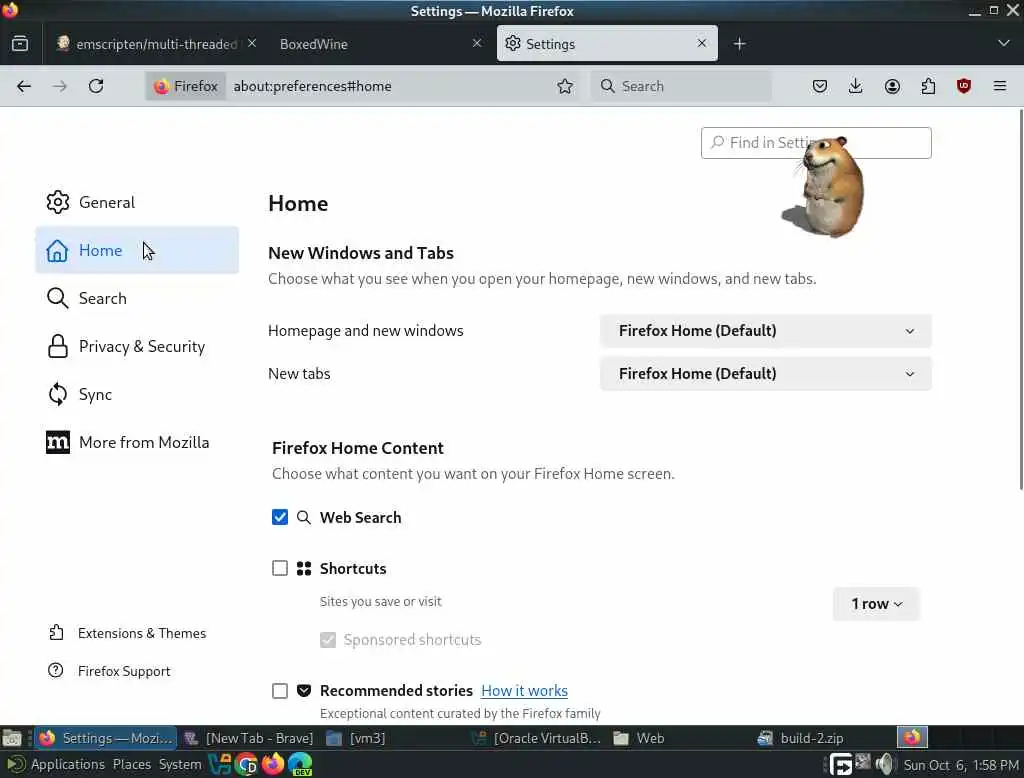Expand the list all tabs chevron

click(x=1004, y=44)
